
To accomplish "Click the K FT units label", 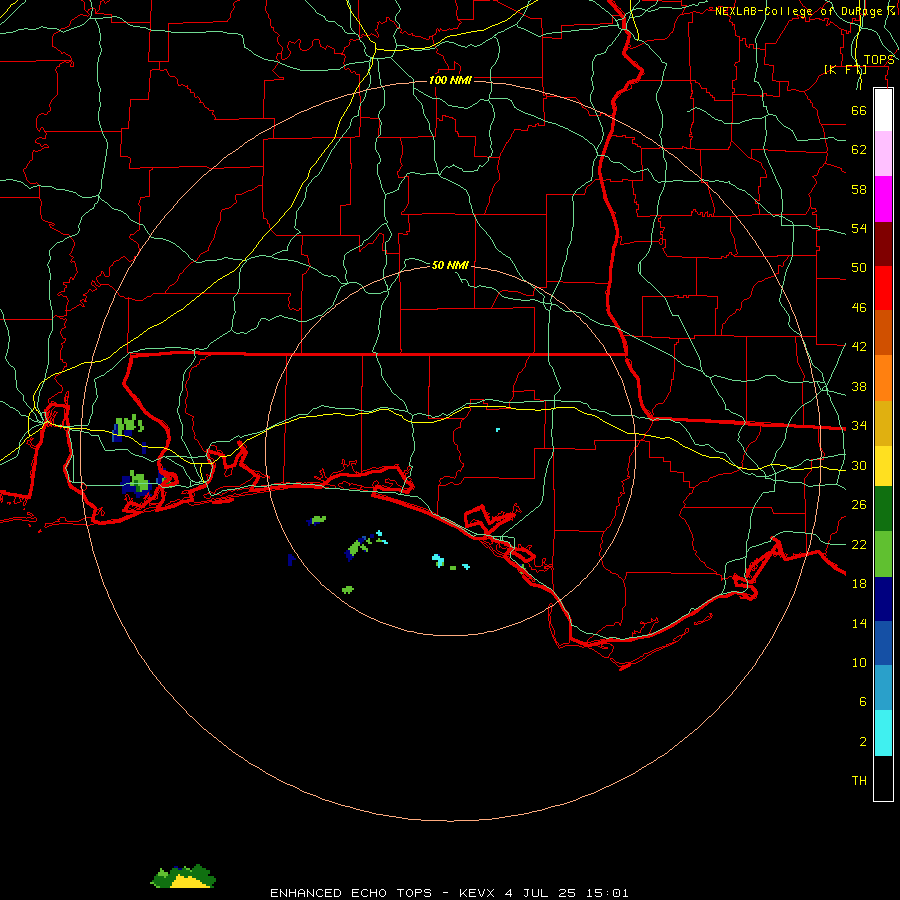I will (845, 70).
